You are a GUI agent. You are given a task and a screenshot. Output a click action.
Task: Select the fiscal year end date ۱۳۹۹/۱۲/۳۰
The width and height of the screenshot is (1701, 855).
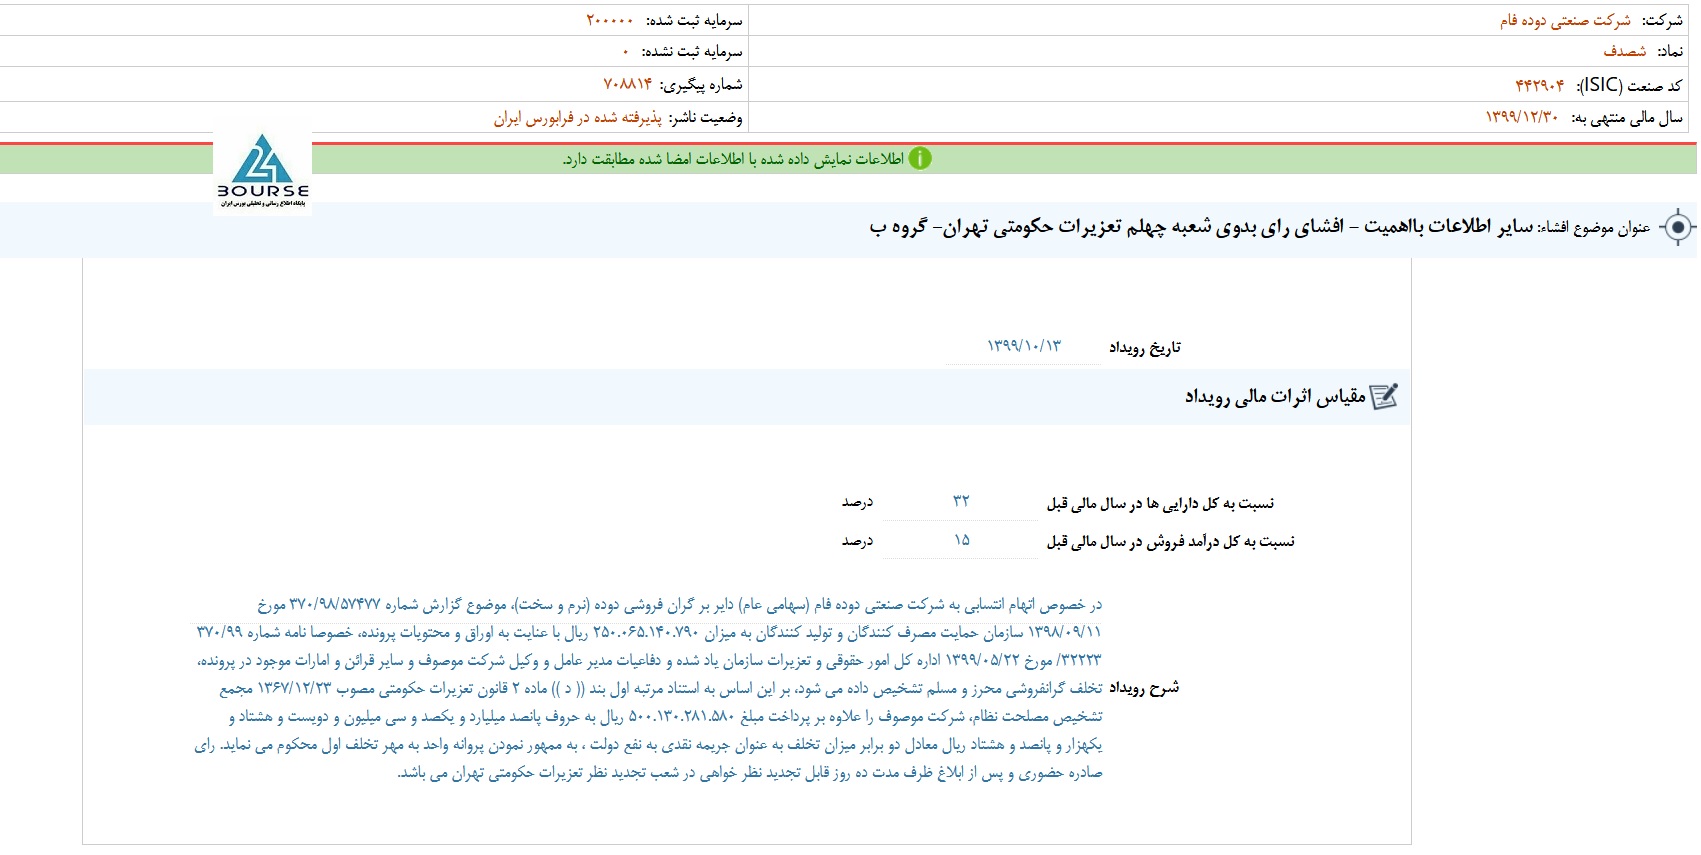pyautogui.click(x=1522, y=117)
